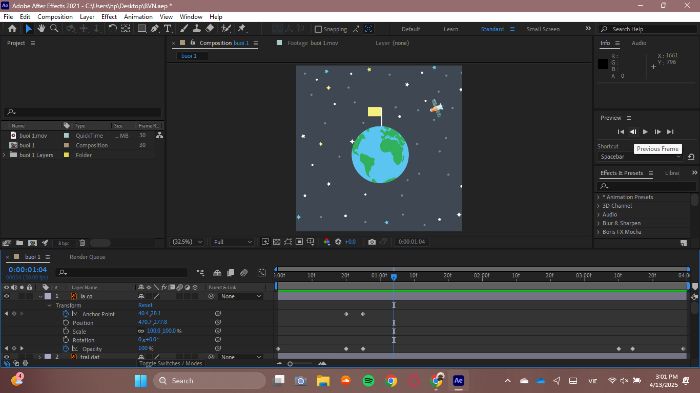Click the Take Snapshot camera icon
The width and height of the screenshot is (700, 393).
[372, 242]
